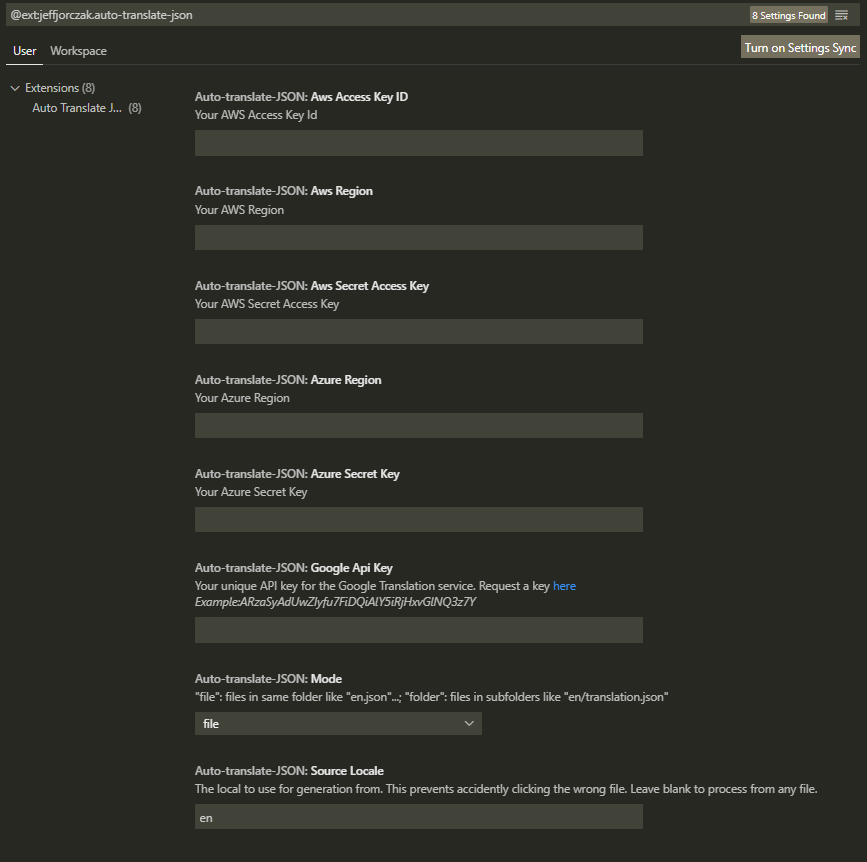867x862 pixels.
Task: Click the Azure Region input field
Action: (x=419, y=425)
